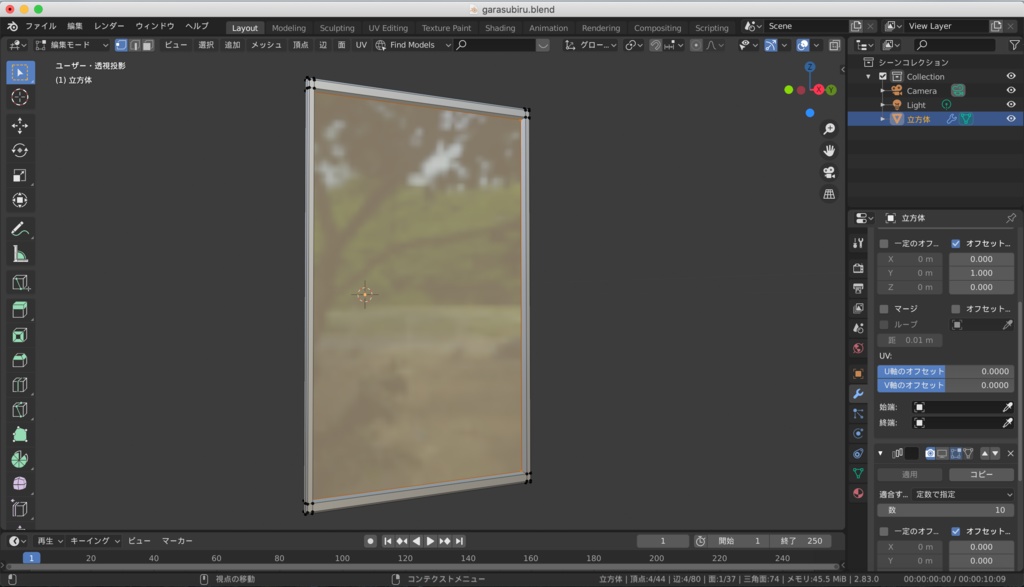
Task: Open the Material properties tab
Action: pyautogui.click(x=858, y=493)
